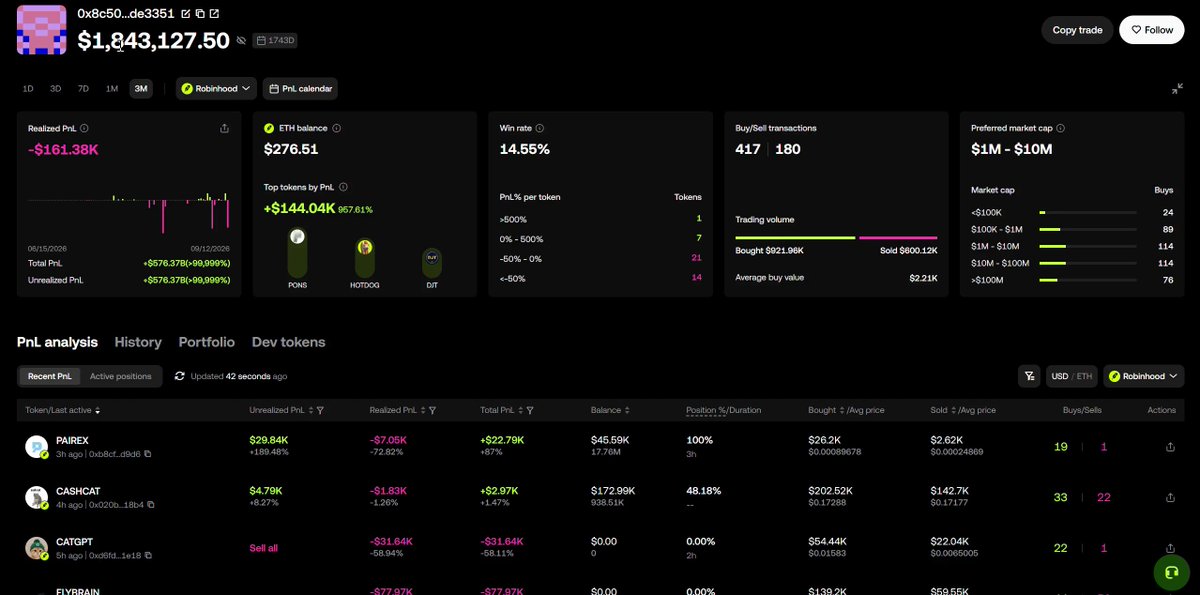Select the Active positions view
The image size is (1200, 595).
point(121,376)
